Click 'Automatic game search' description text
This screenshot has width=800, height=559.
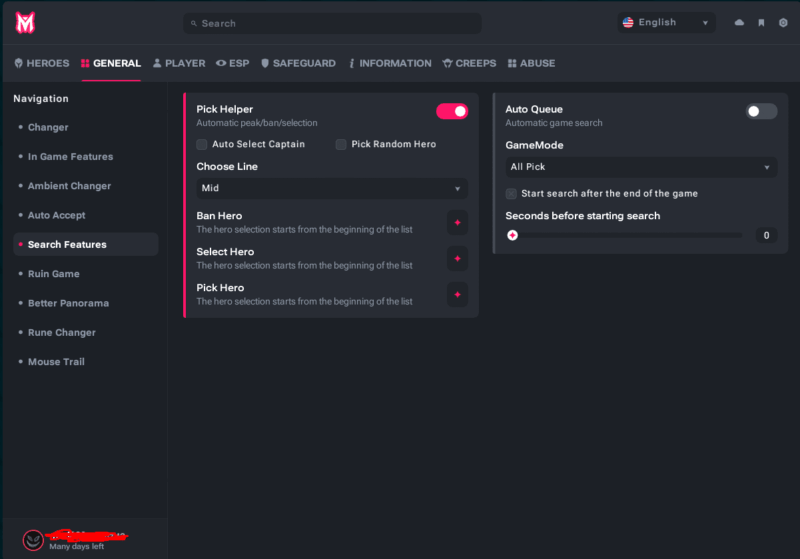[x=554, y=123]
